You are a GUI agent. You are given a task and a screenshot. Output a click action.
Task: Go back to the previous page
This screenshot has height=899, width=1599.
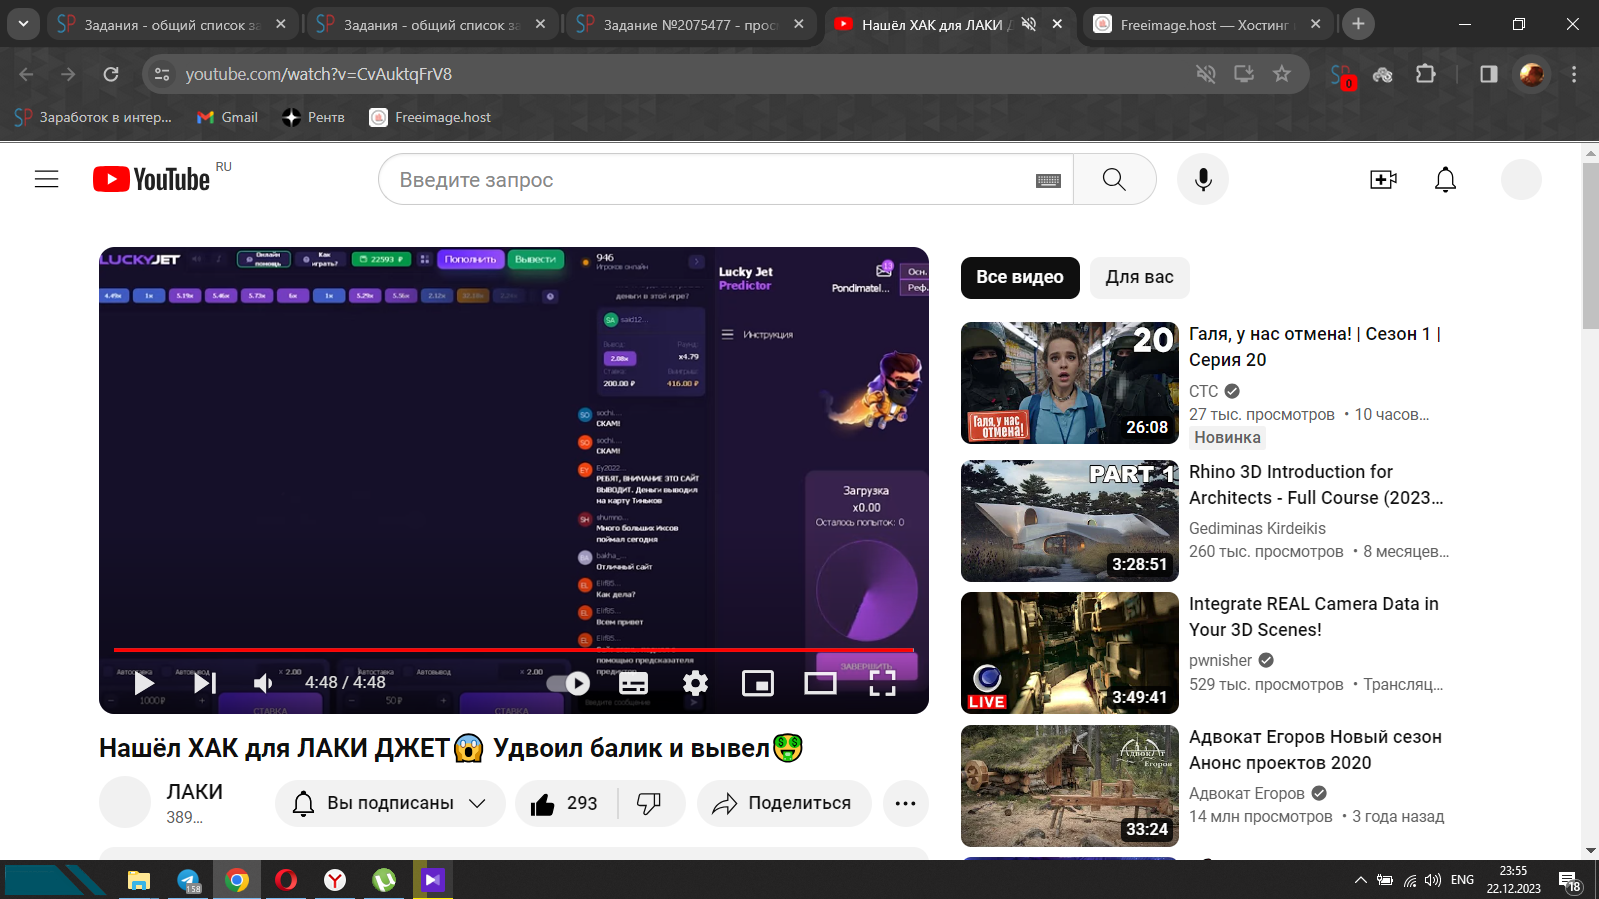click(26, 74)
